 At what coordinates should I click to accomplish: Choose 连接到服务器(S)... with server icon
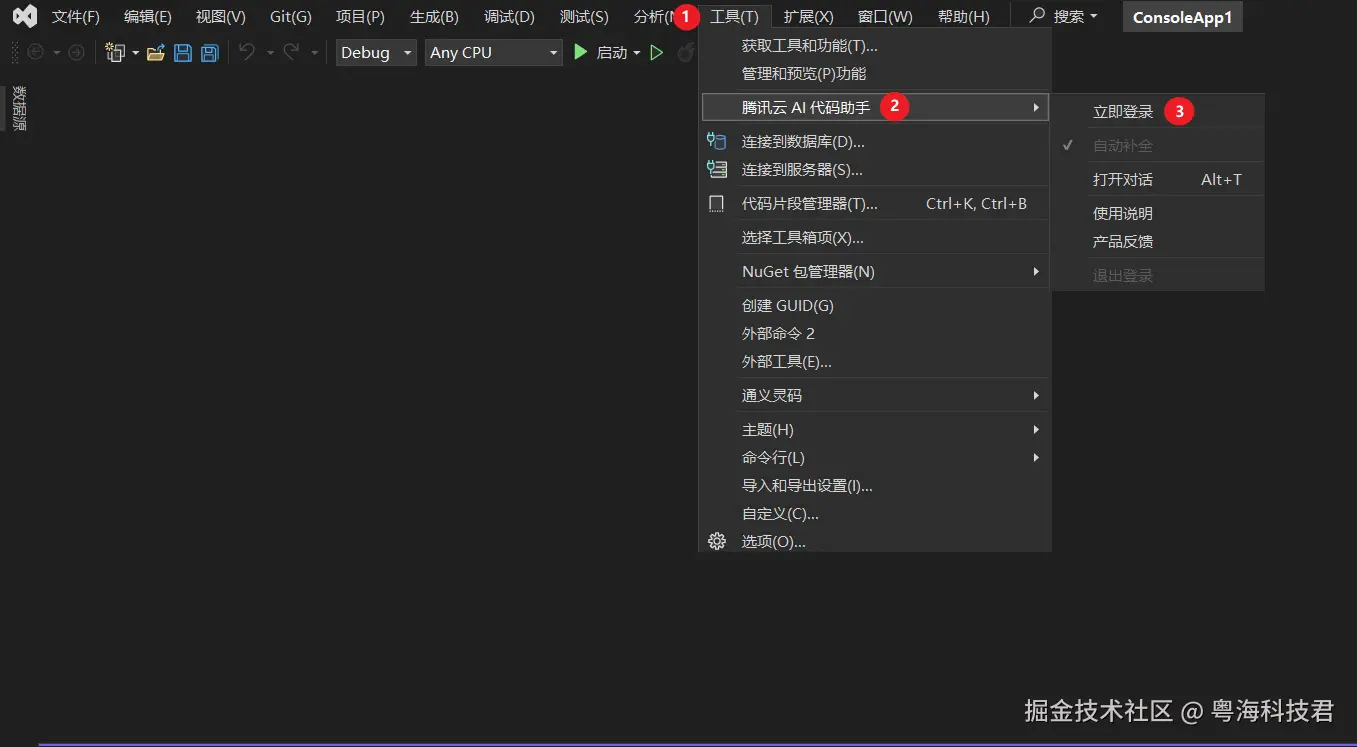(x=875, y=170)
